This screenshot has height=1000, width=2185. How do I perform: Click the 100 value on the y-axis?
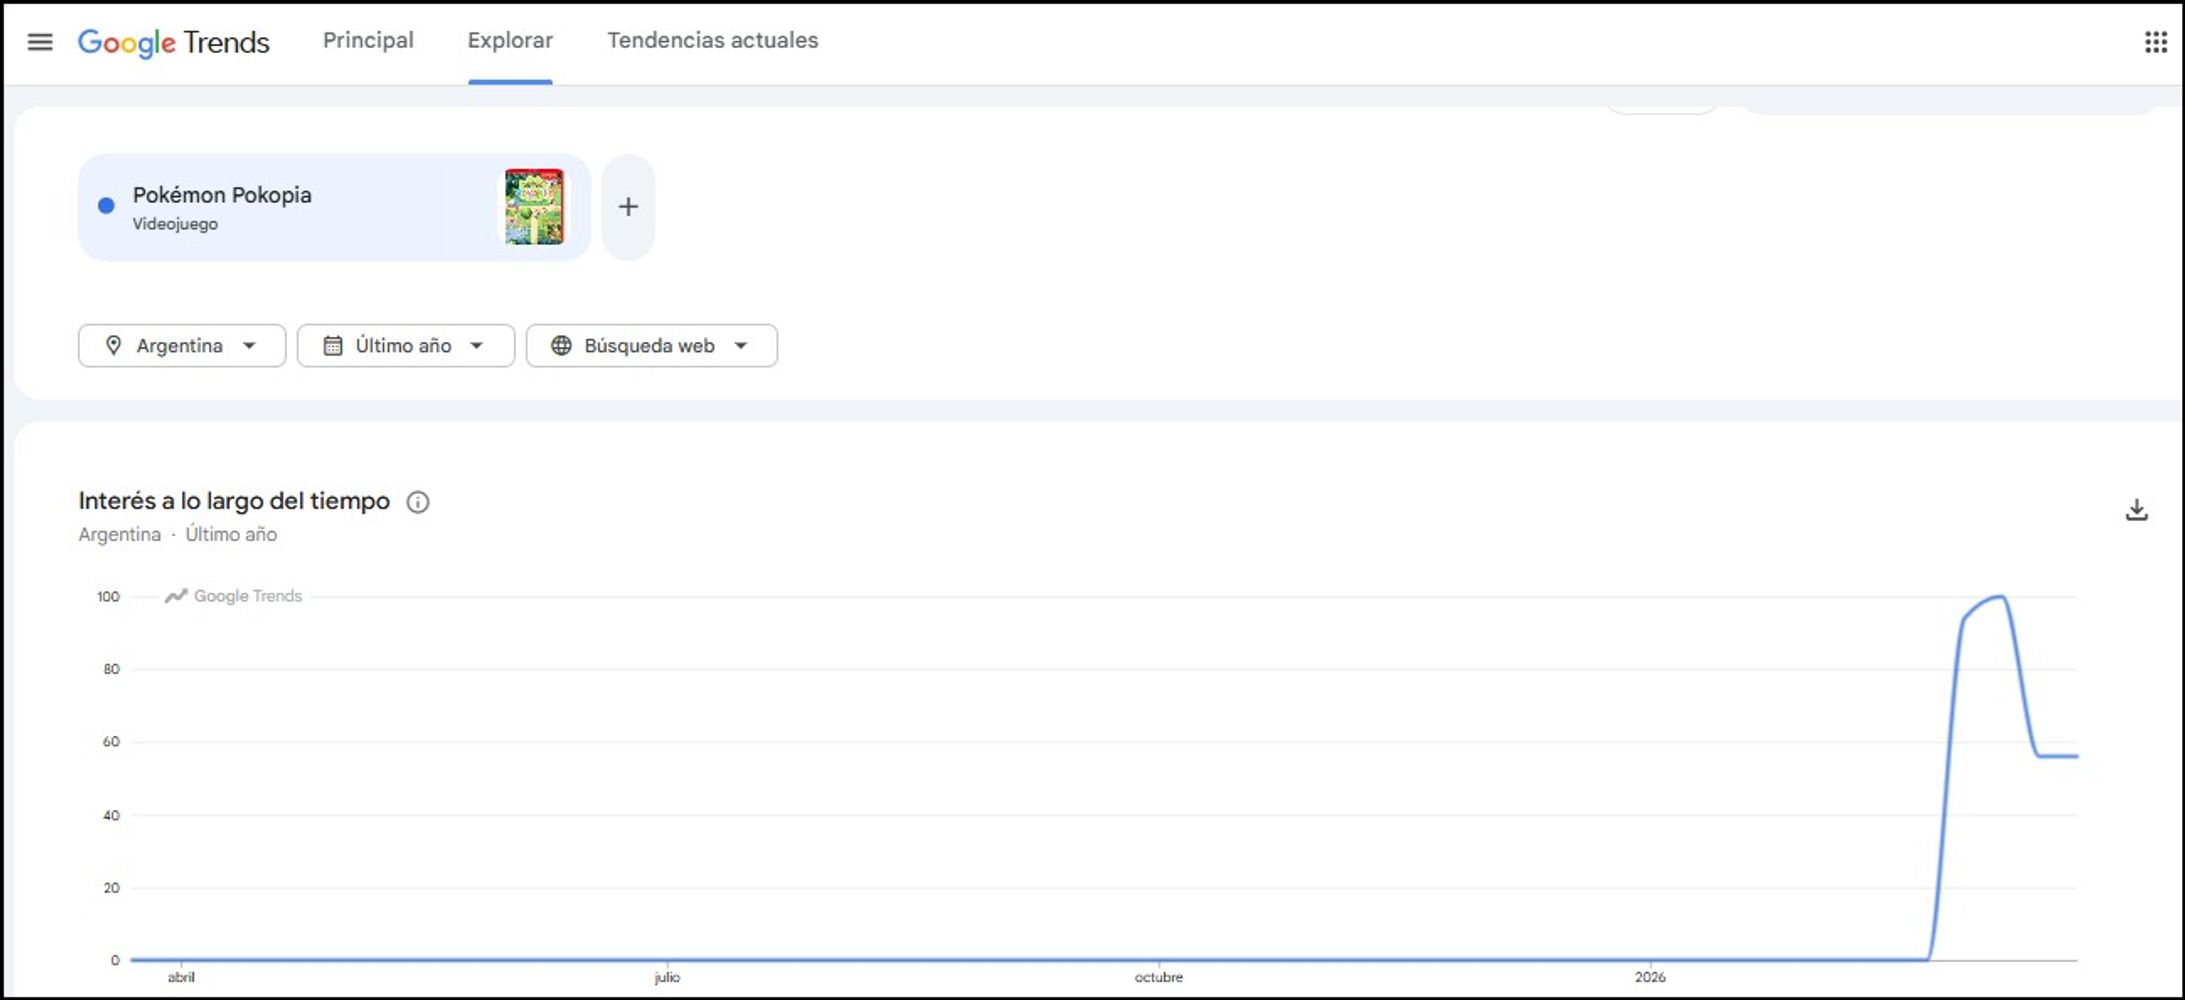pos(108,597)
